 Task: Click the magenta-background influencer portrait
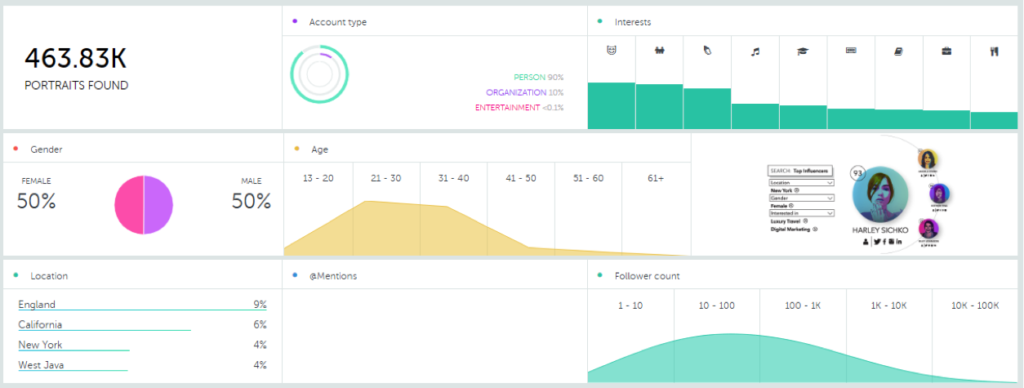[x=928, y=229]
